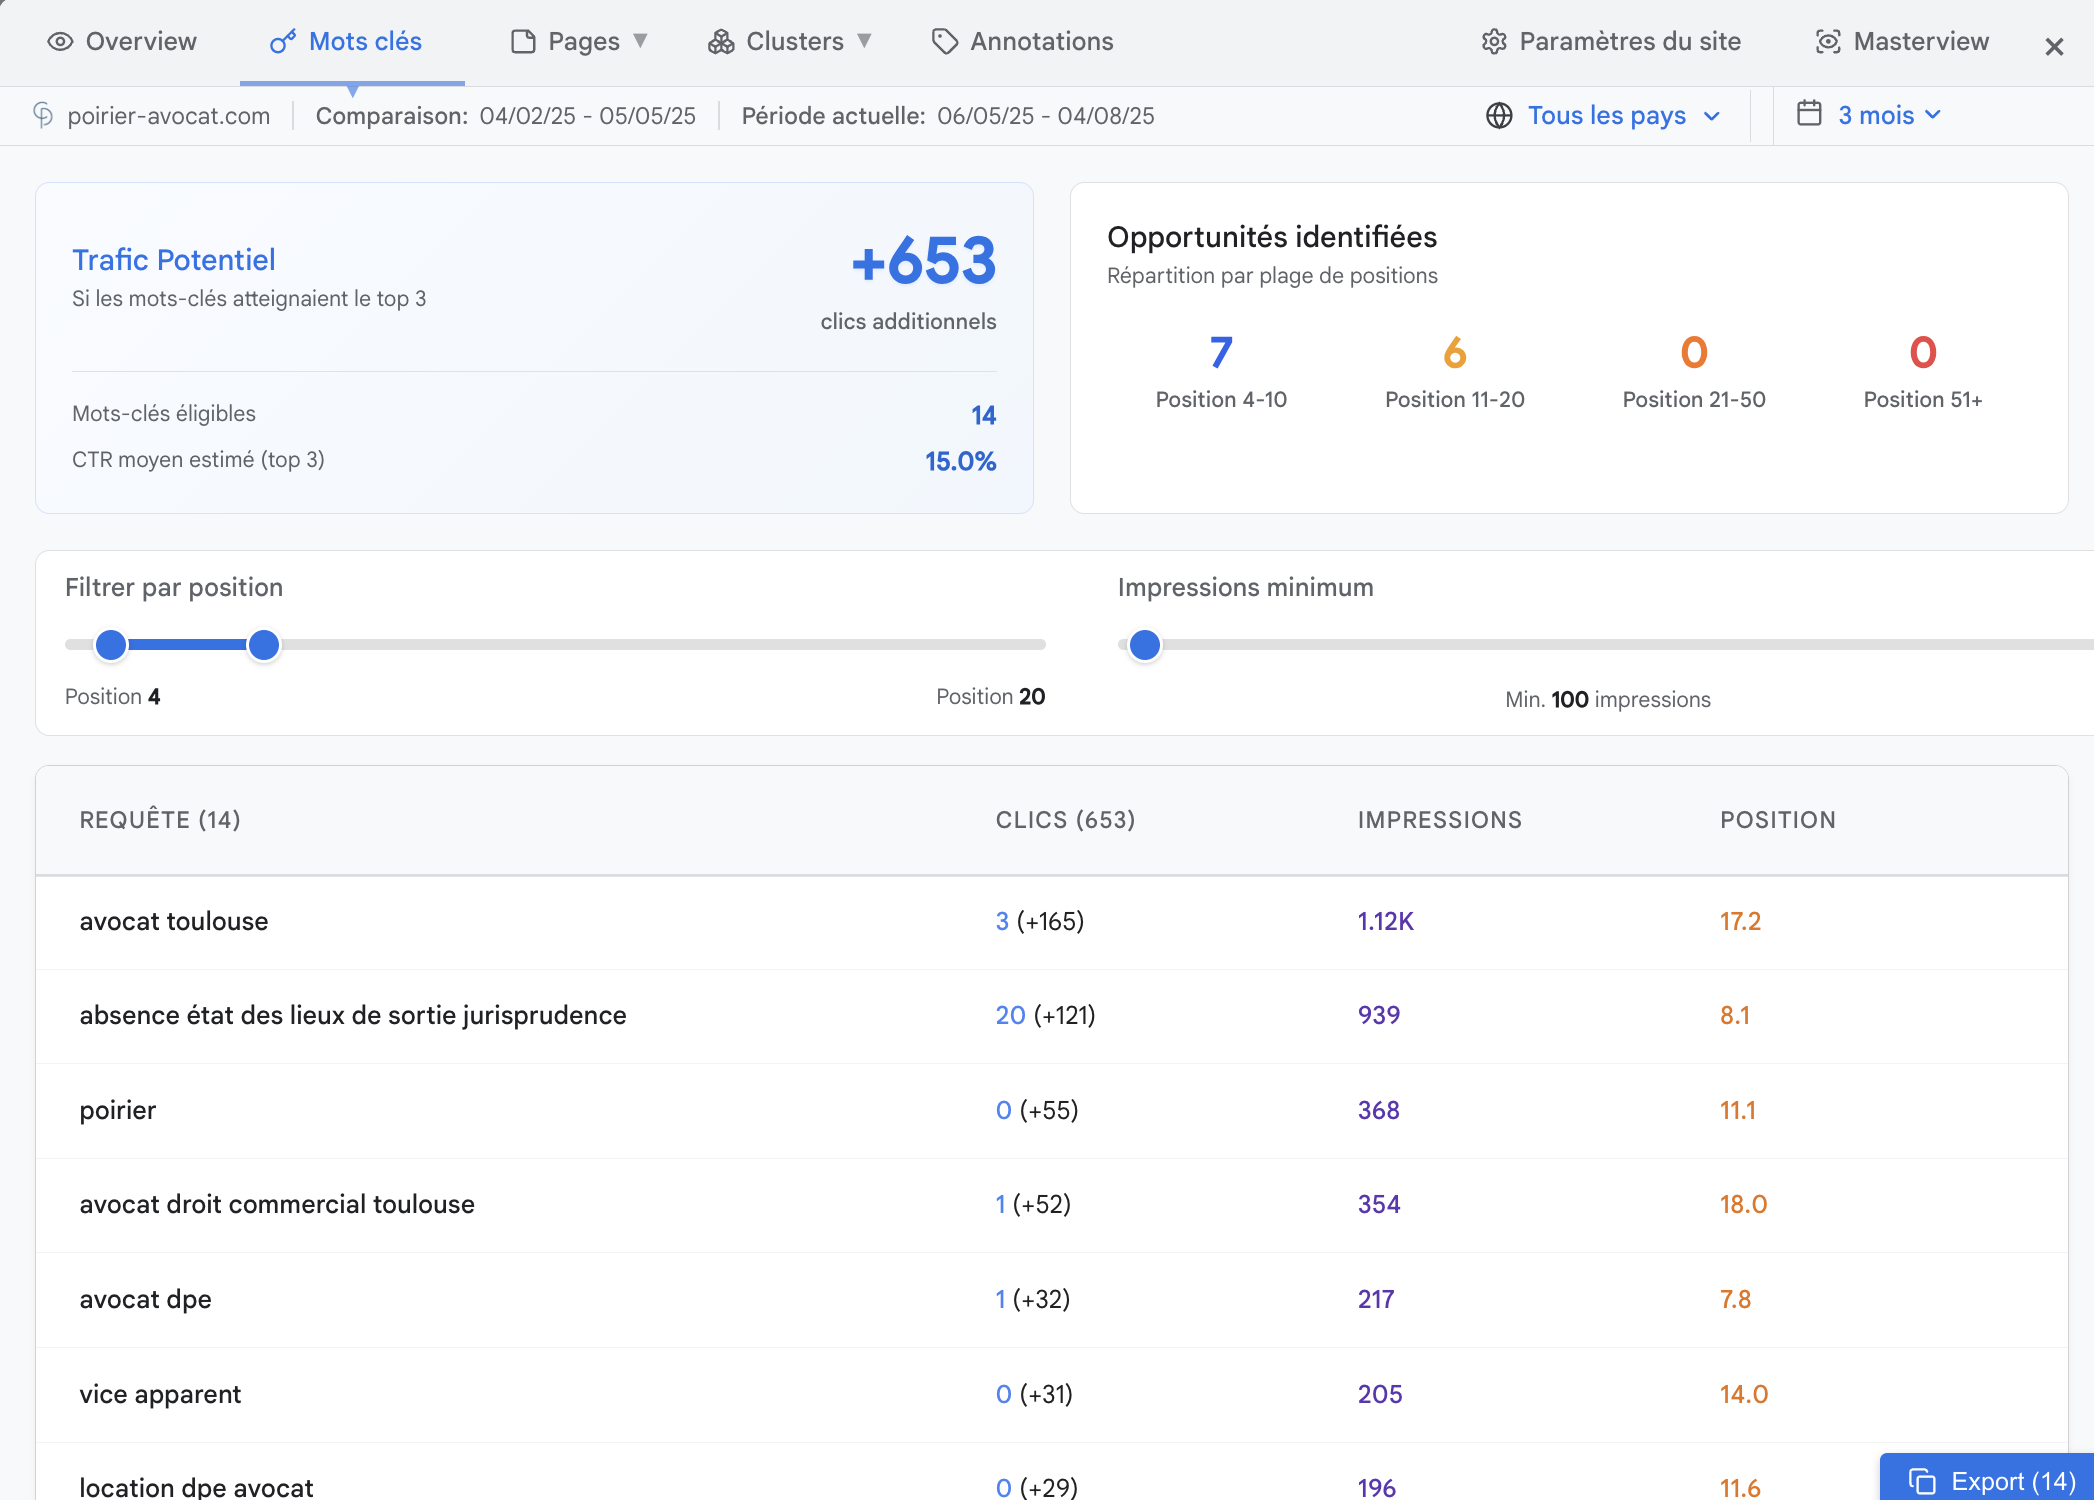Image resolution: width=2094 pixels, height=1500 pixels.
Task: Select the avocat droit commercial toulouse row
Action: [1052, 1205]
